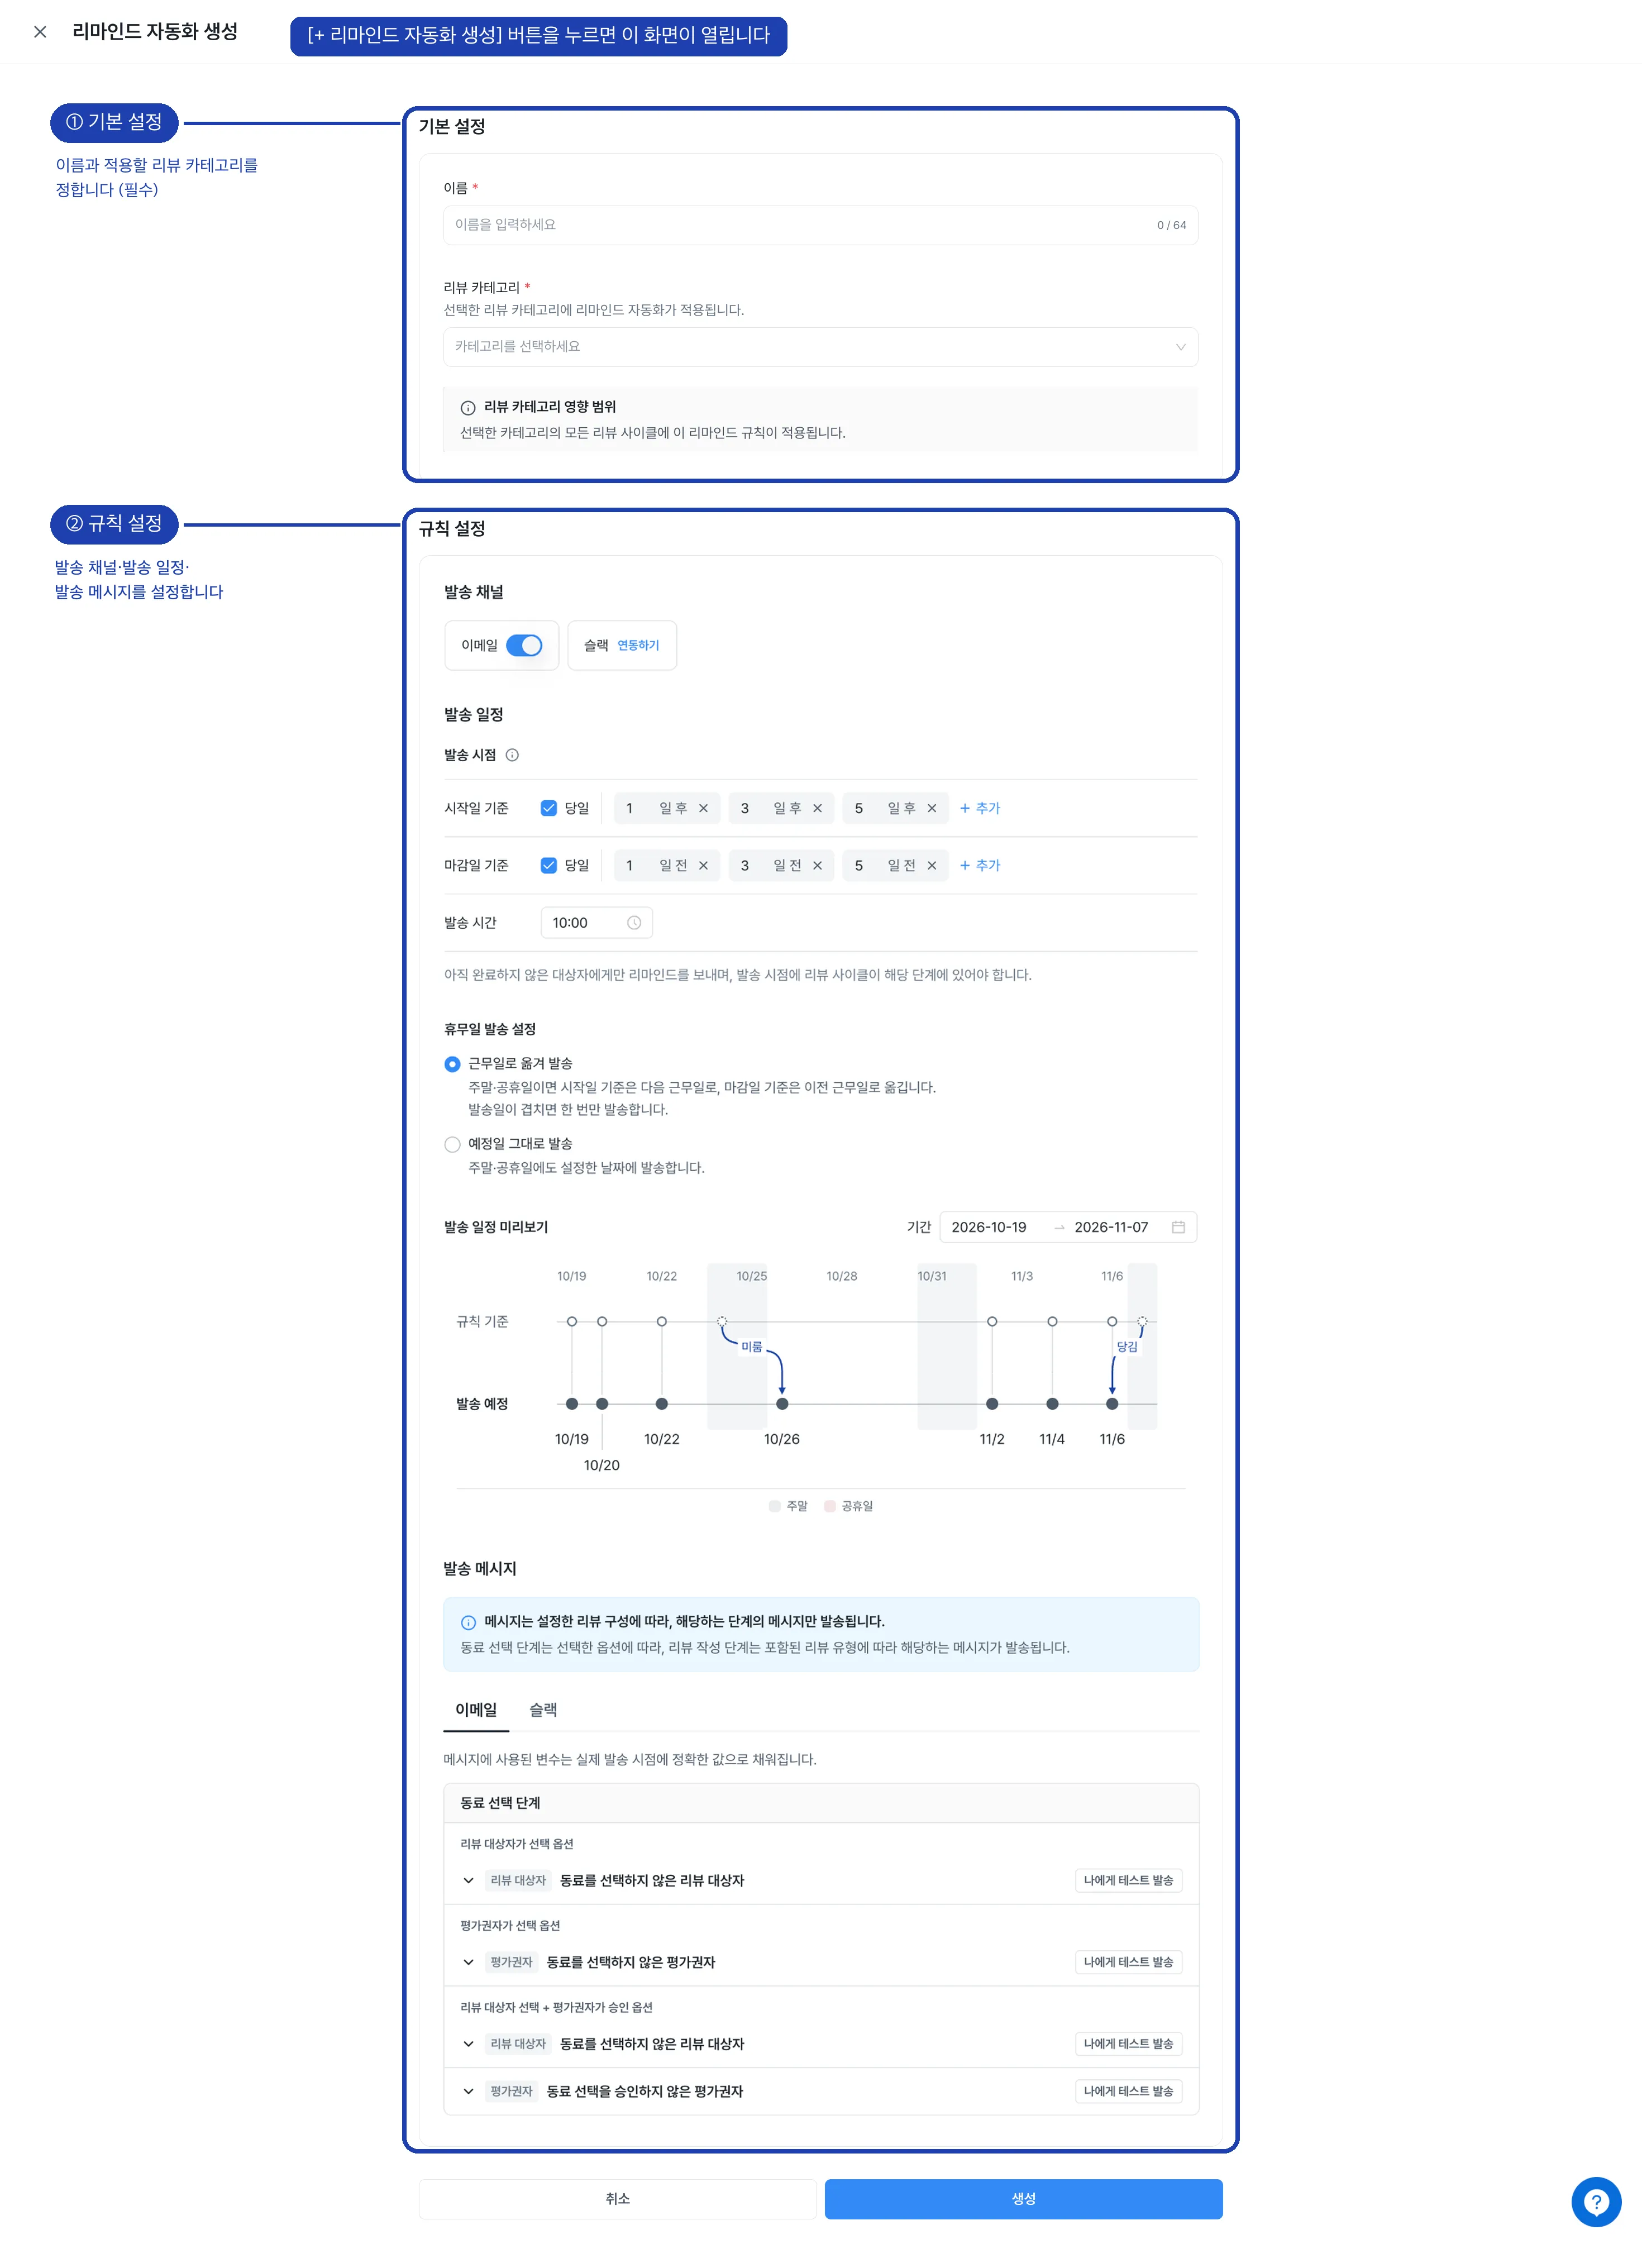Remove the '5 일 전' chip
Viewport: 1642px width, 2268px height.
point(931,866)
